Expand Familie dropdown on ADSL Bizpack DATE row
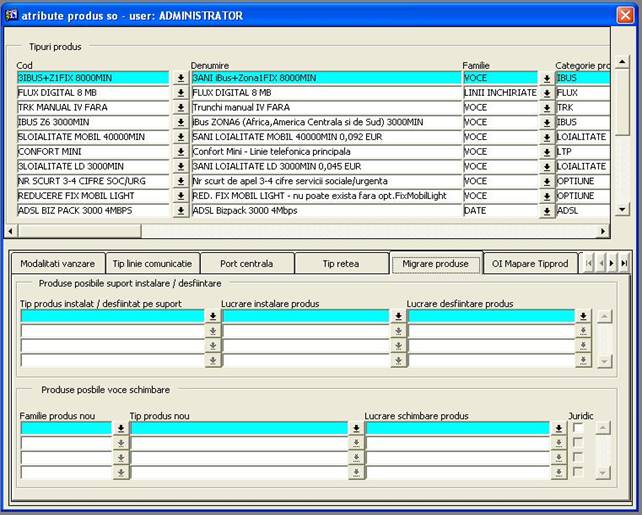 pos(547,211)
